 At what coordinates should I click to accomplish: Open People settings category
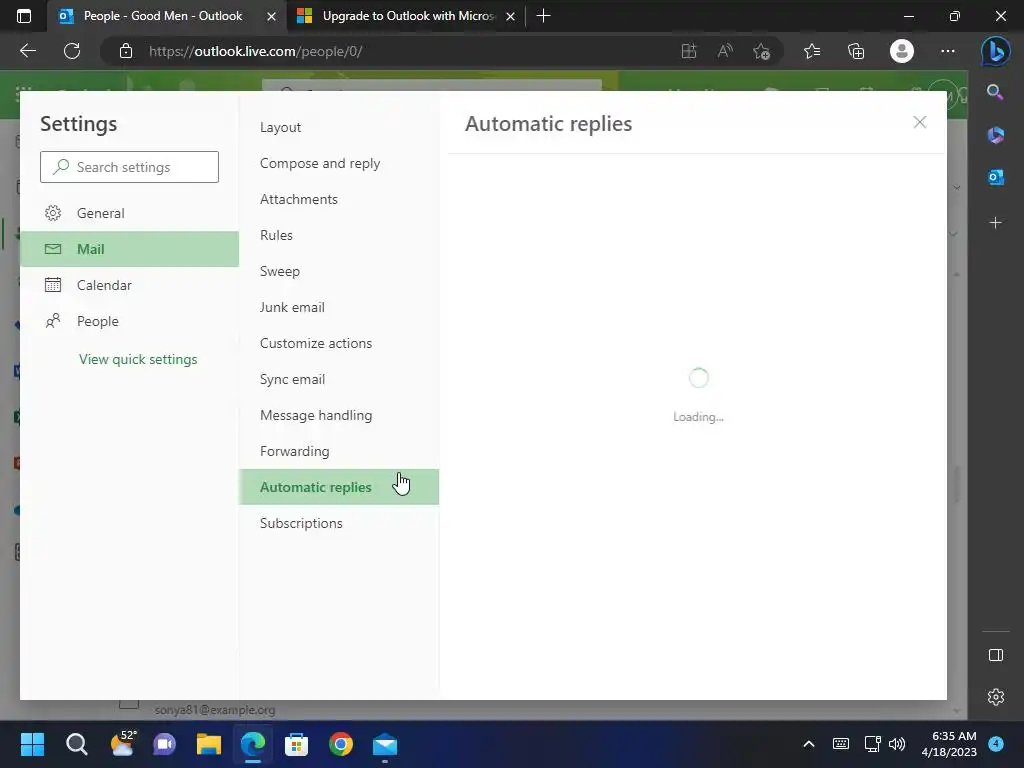coord(129,321)
